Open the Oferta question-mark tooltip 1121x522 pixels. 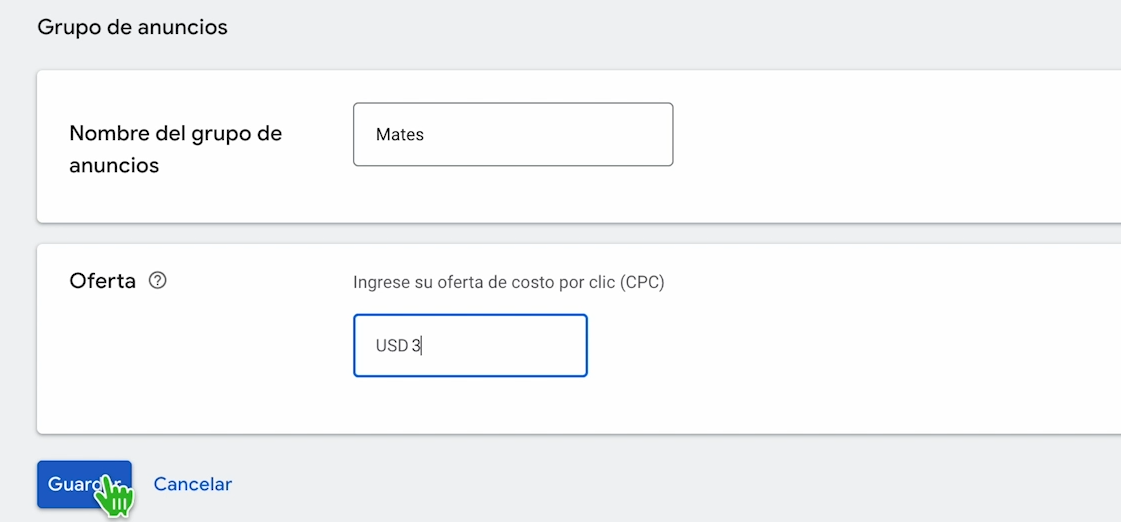157,281
